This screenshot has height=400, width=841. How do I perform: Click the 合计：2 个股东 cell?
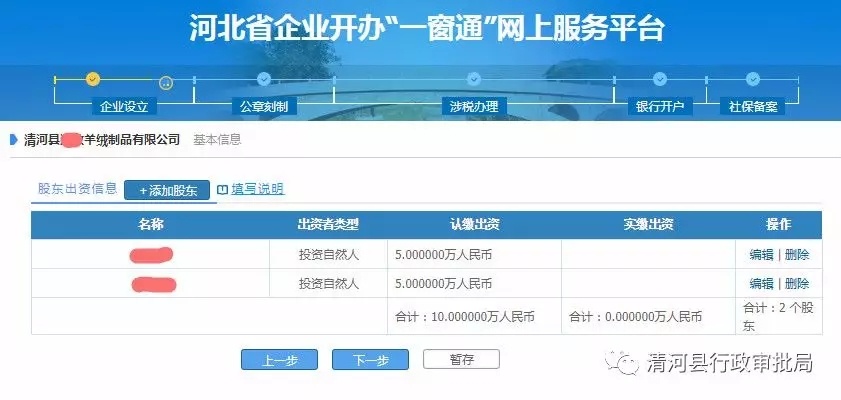pyautogui.click(x=778, y=316)
